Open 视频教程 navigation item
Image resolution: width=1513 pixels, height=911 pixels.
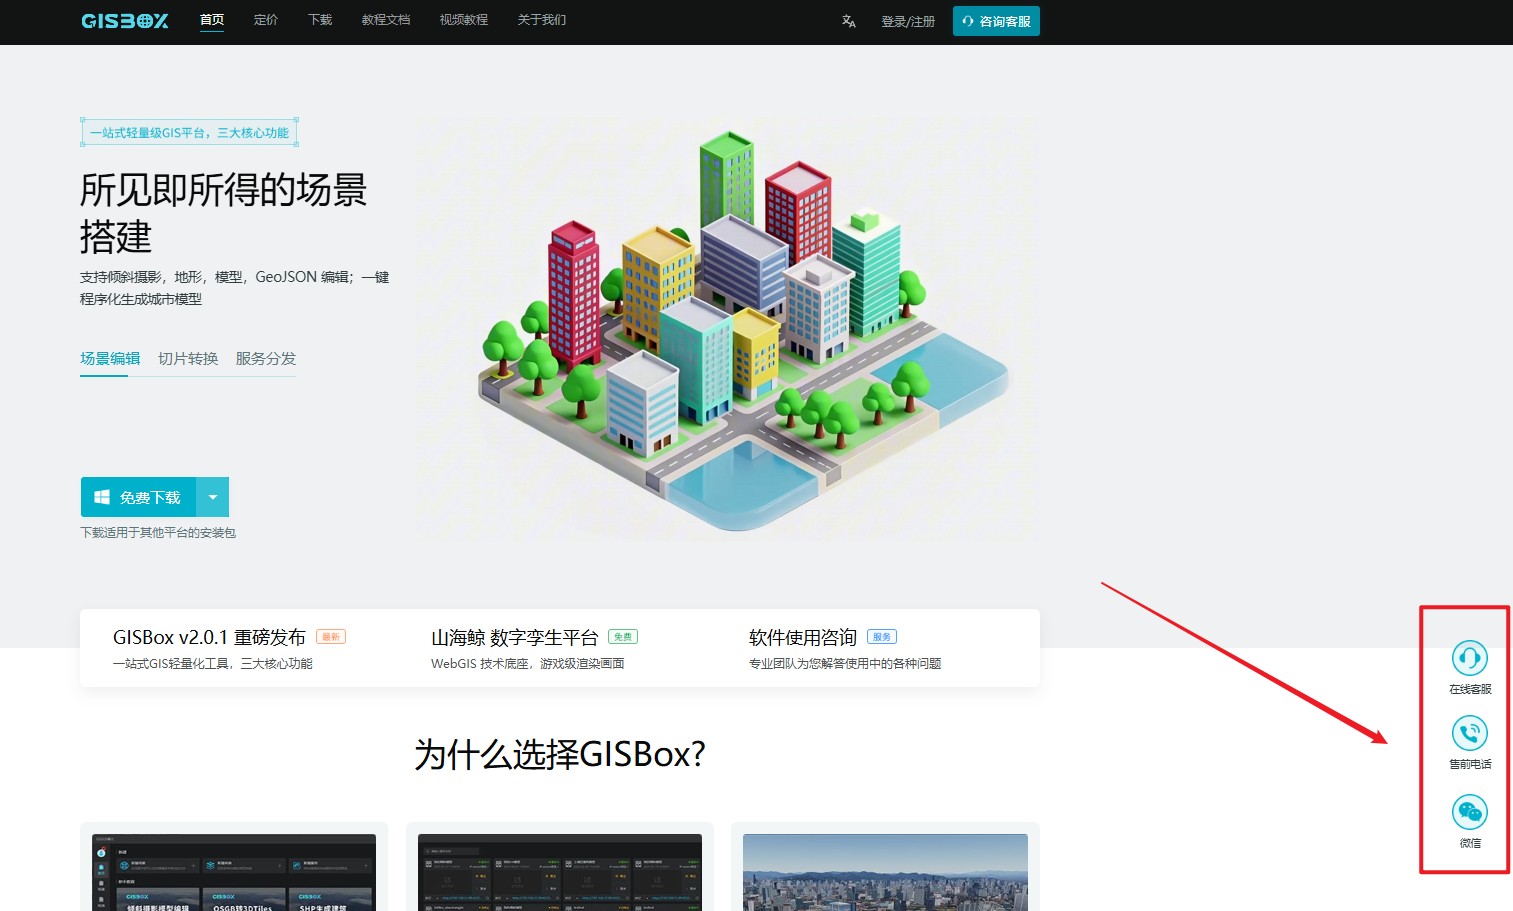pyautogui.click(x=464, y=20)
